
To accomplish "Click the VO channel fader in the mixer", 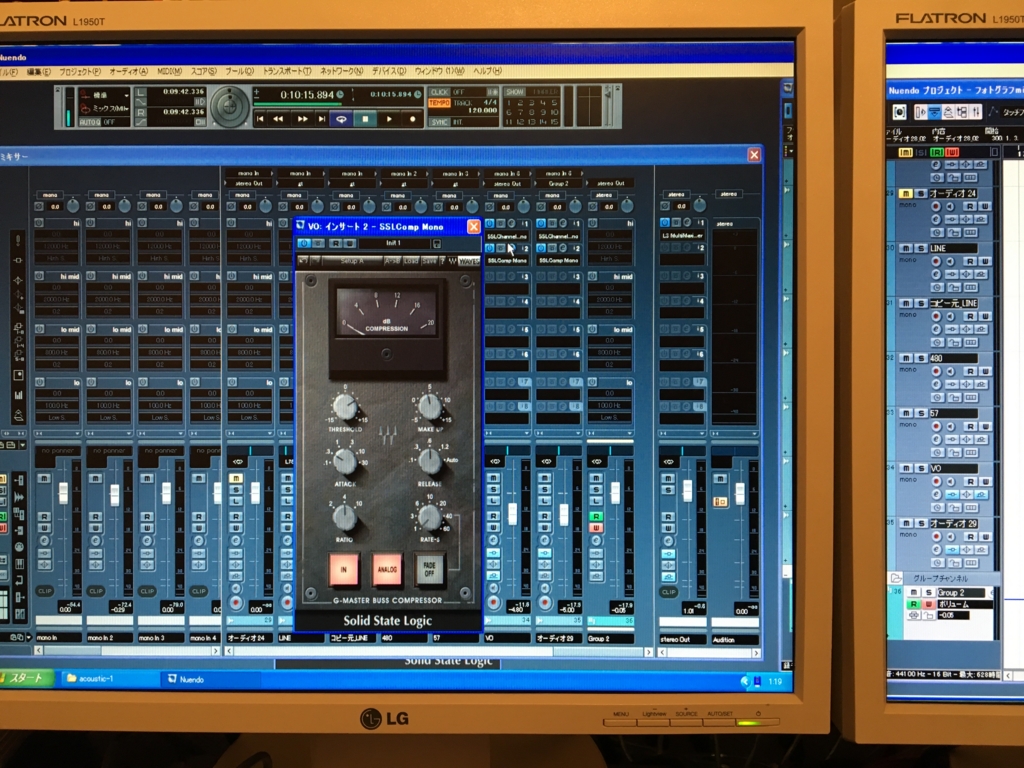I will coord(513,513).
